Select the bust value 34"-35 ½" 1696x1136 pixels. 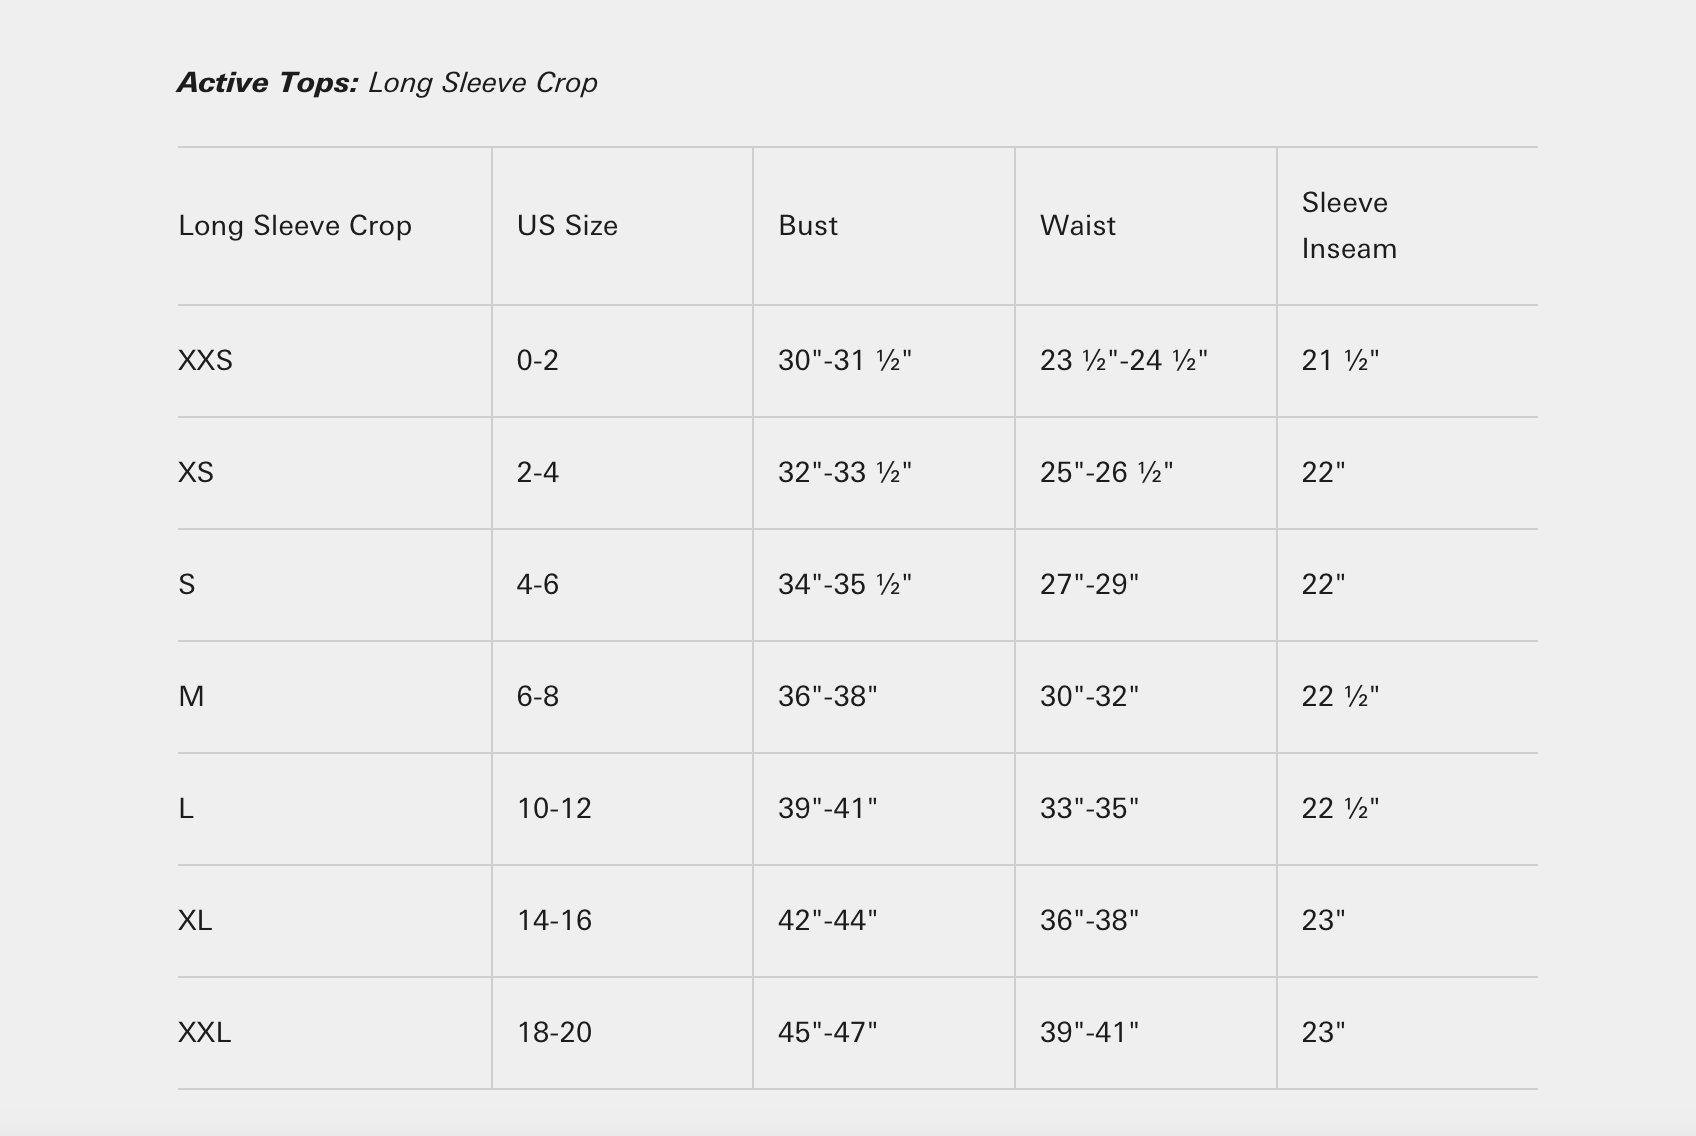(845, 584)
